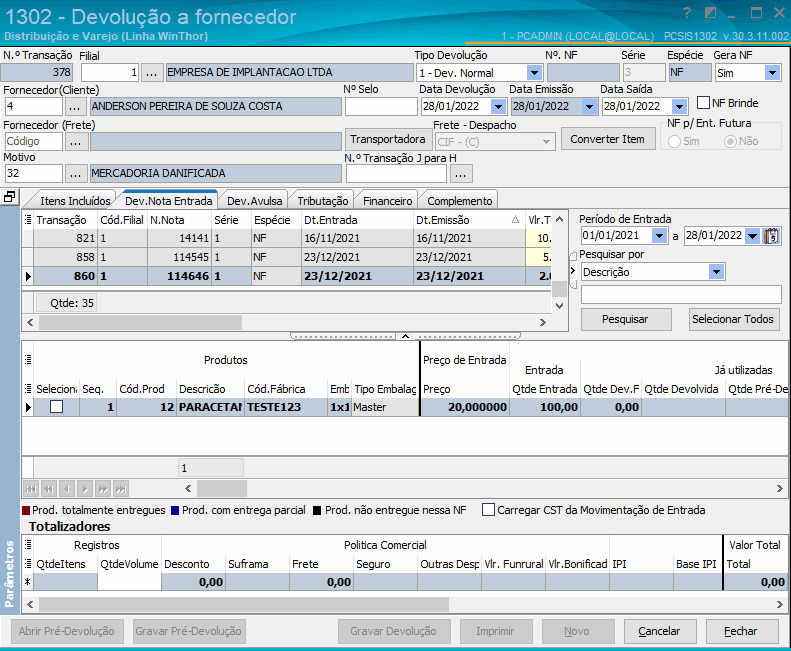Open the Totalizadores grid menu icon
The height and width of the screenshot is (651, 791).
[x=28, y=545]
